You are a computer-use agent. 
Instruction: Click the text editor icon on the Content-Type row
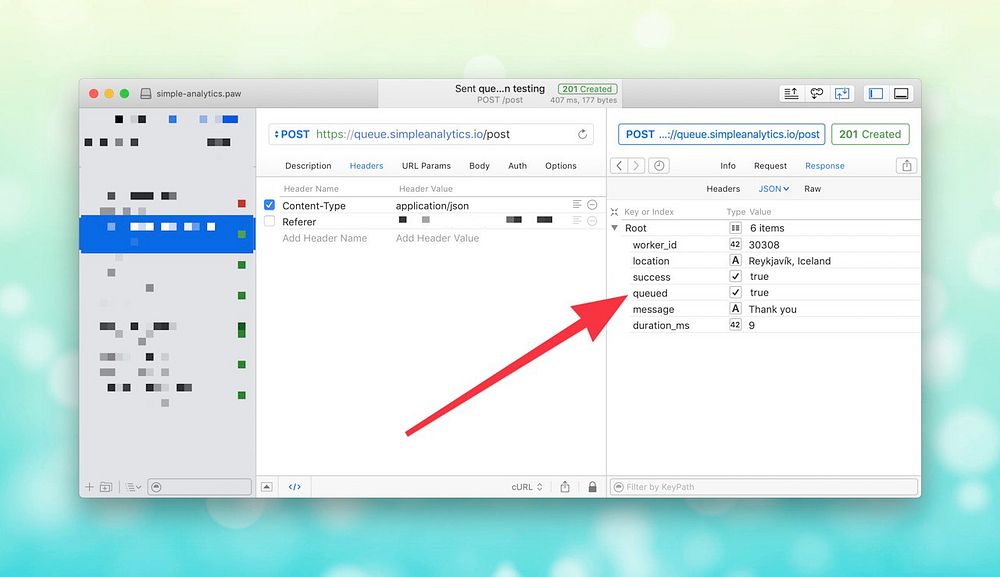point(577,205)
